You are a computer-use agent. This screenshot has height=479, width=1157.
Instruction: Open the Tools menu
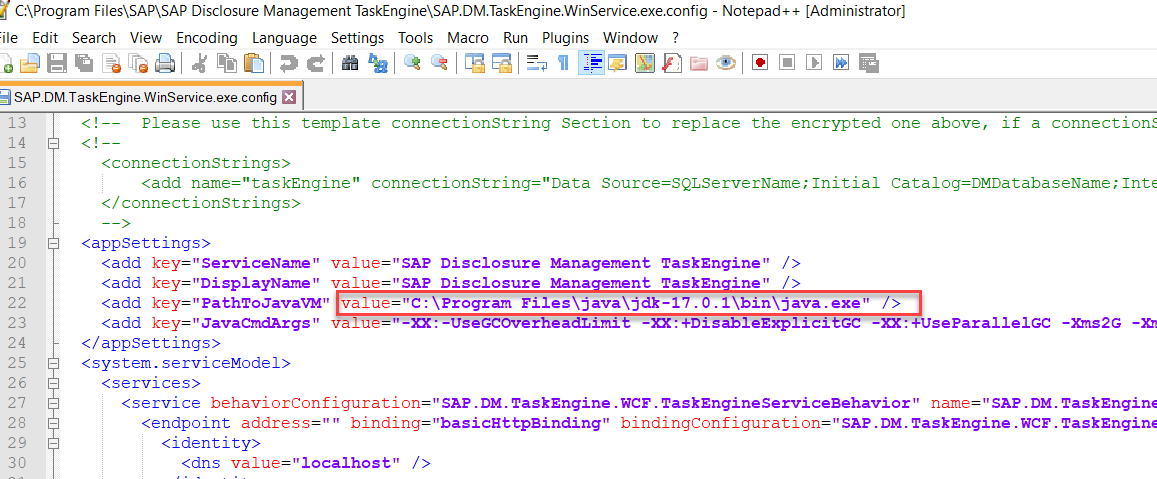coord(415,38)
